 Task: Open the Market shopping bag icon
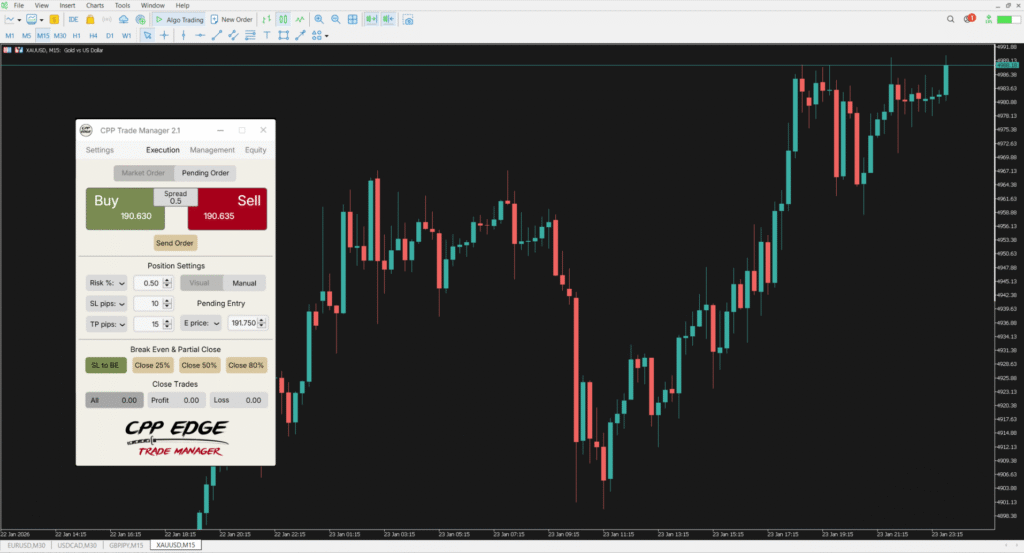pos(90,20)
